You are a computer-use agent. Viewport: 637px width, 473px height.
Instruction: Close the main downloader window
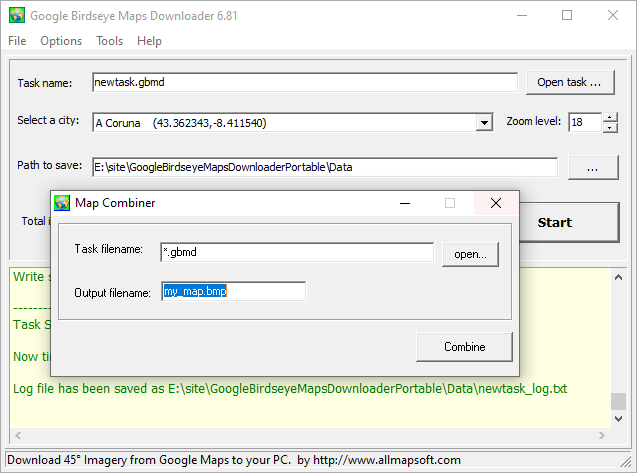coord(613,15)
